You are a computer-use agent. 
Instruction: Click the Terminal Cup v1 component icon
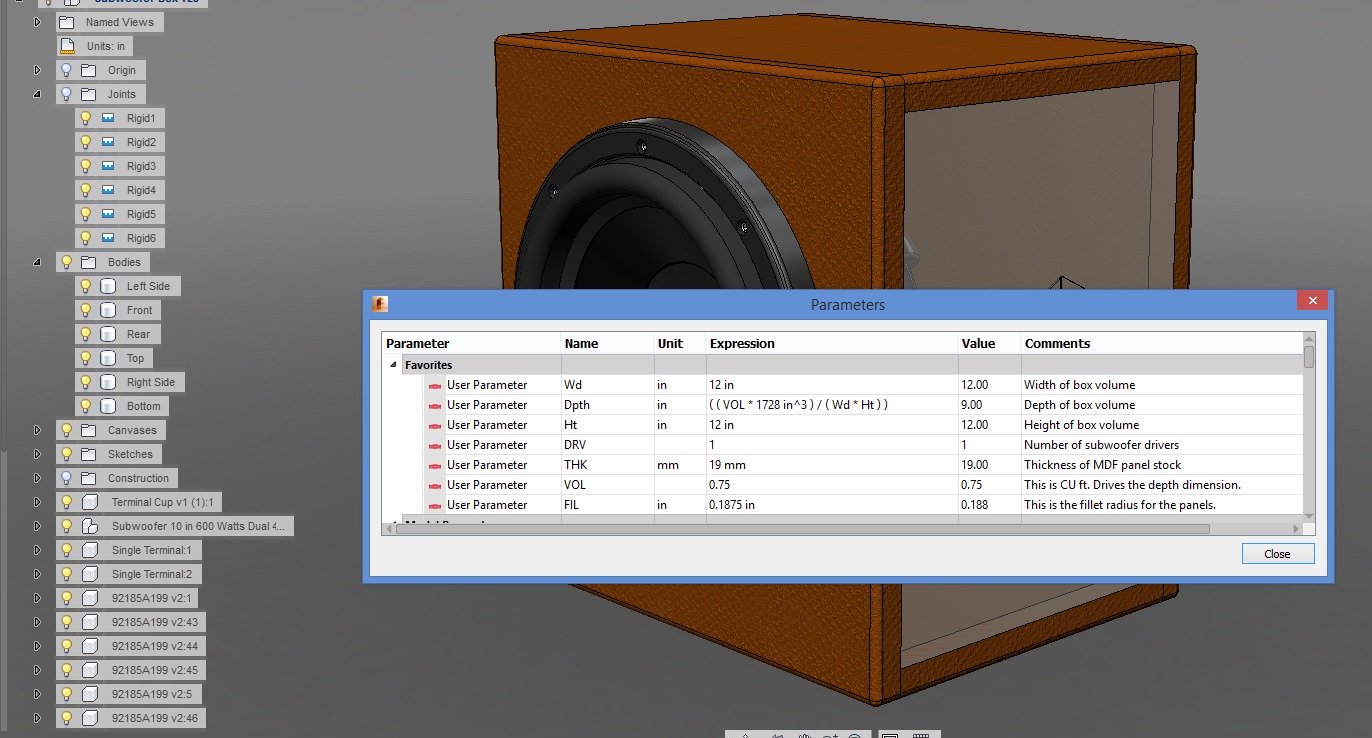point(90,501)
